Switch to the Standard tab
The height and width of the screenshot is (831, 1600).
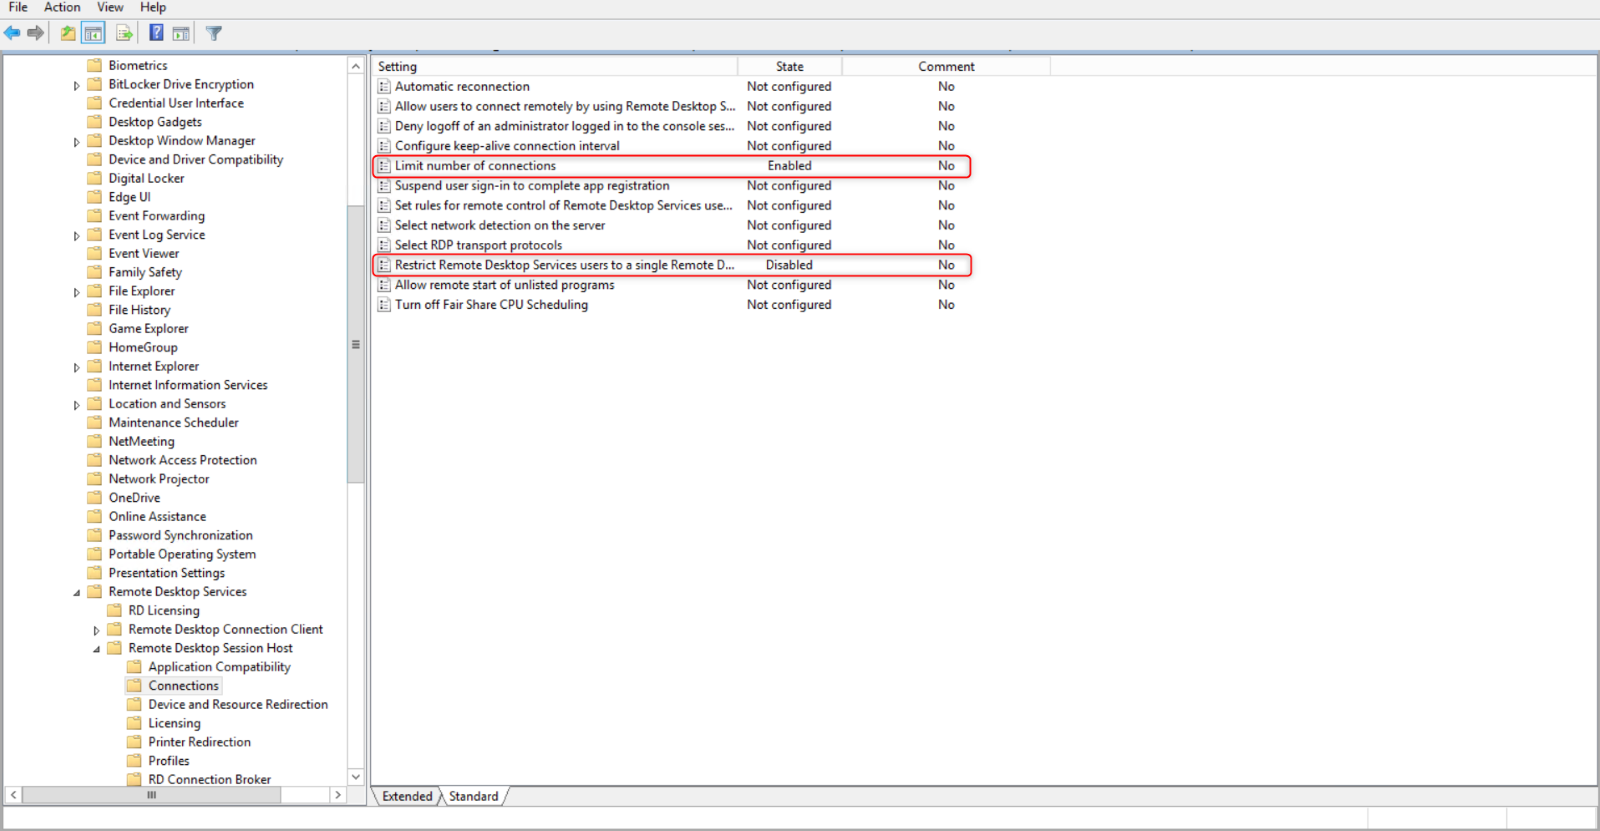click(473, 796)
